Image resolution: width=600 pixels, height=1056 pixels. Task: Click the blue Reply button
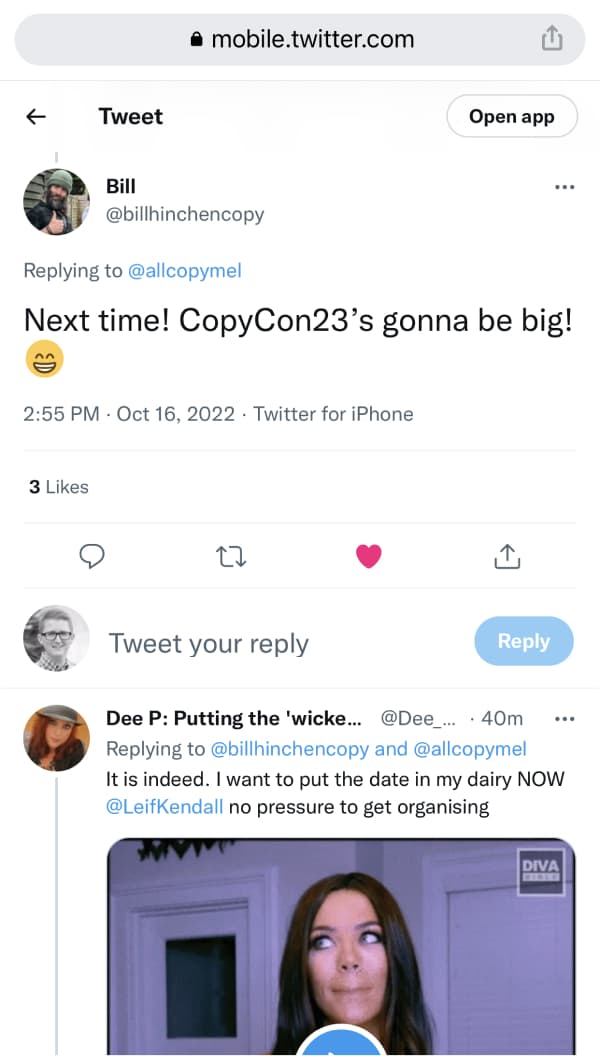[x=524, y=641]
